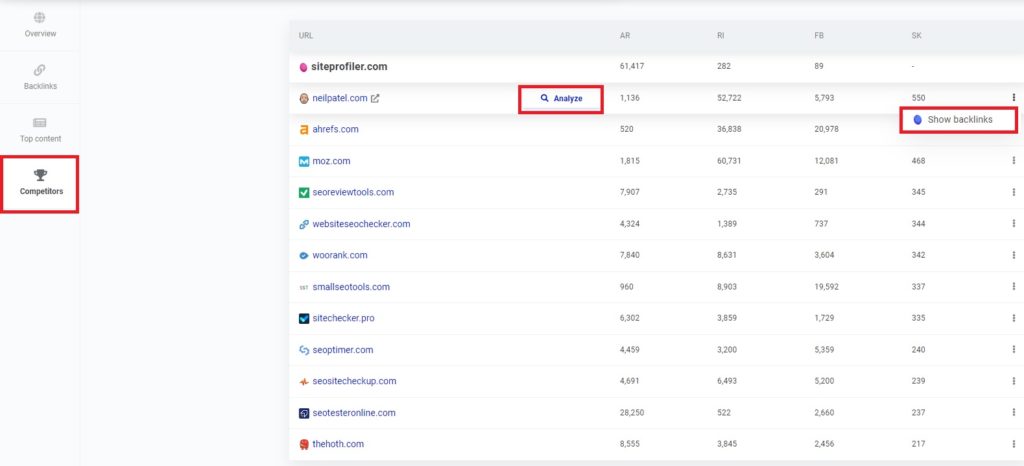Click the Analyze button for neilpatel.com

coord(561,99)
